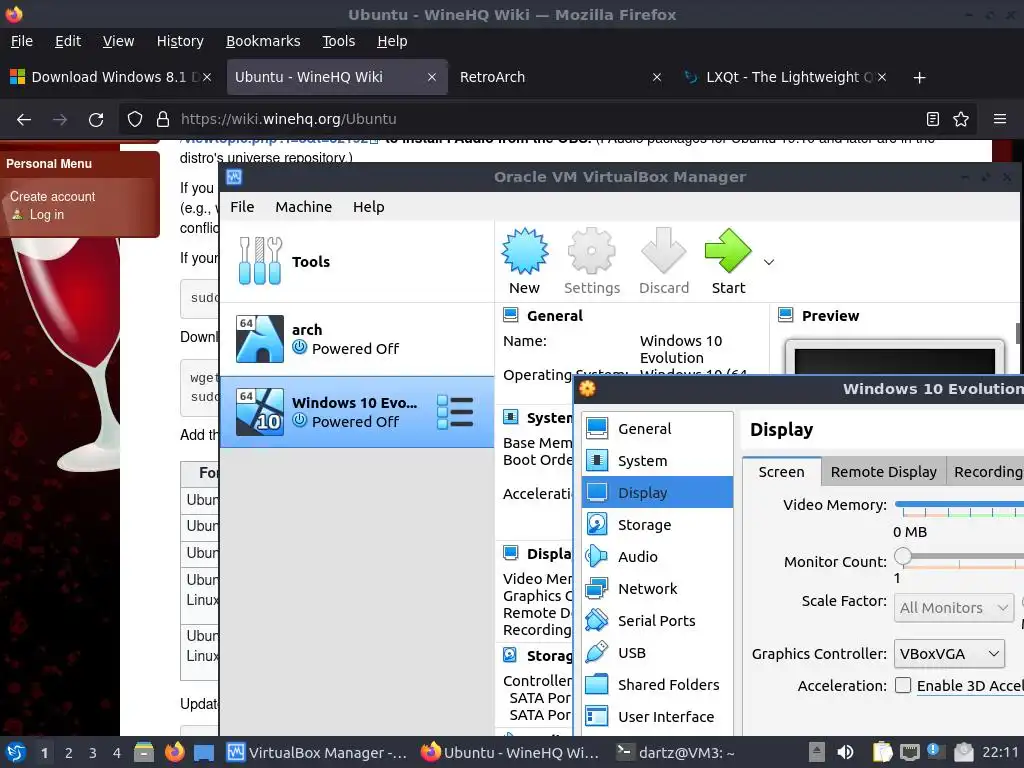The width and height of the screenshot is (1024, 768).
Task: Open USB settings category
Action: (x=657, y=652)
